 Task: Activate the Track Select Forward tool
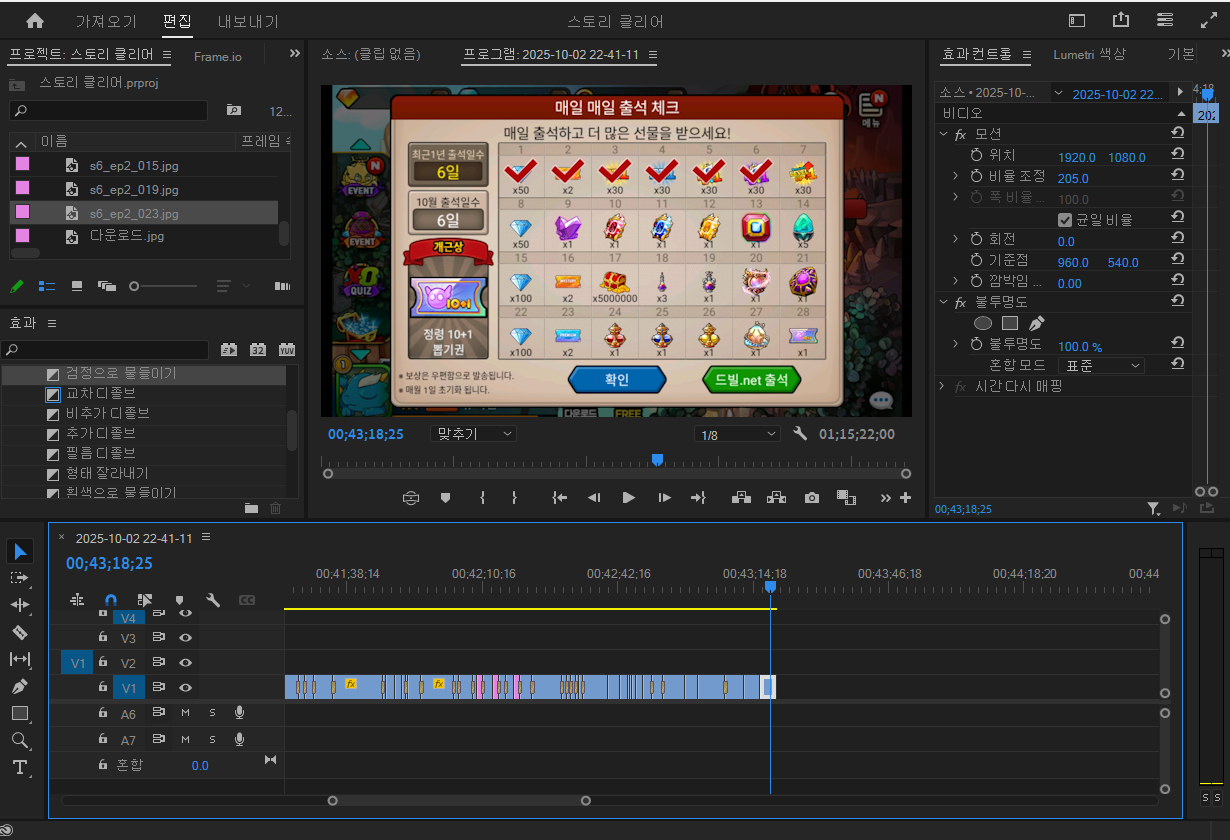point(21,578)
